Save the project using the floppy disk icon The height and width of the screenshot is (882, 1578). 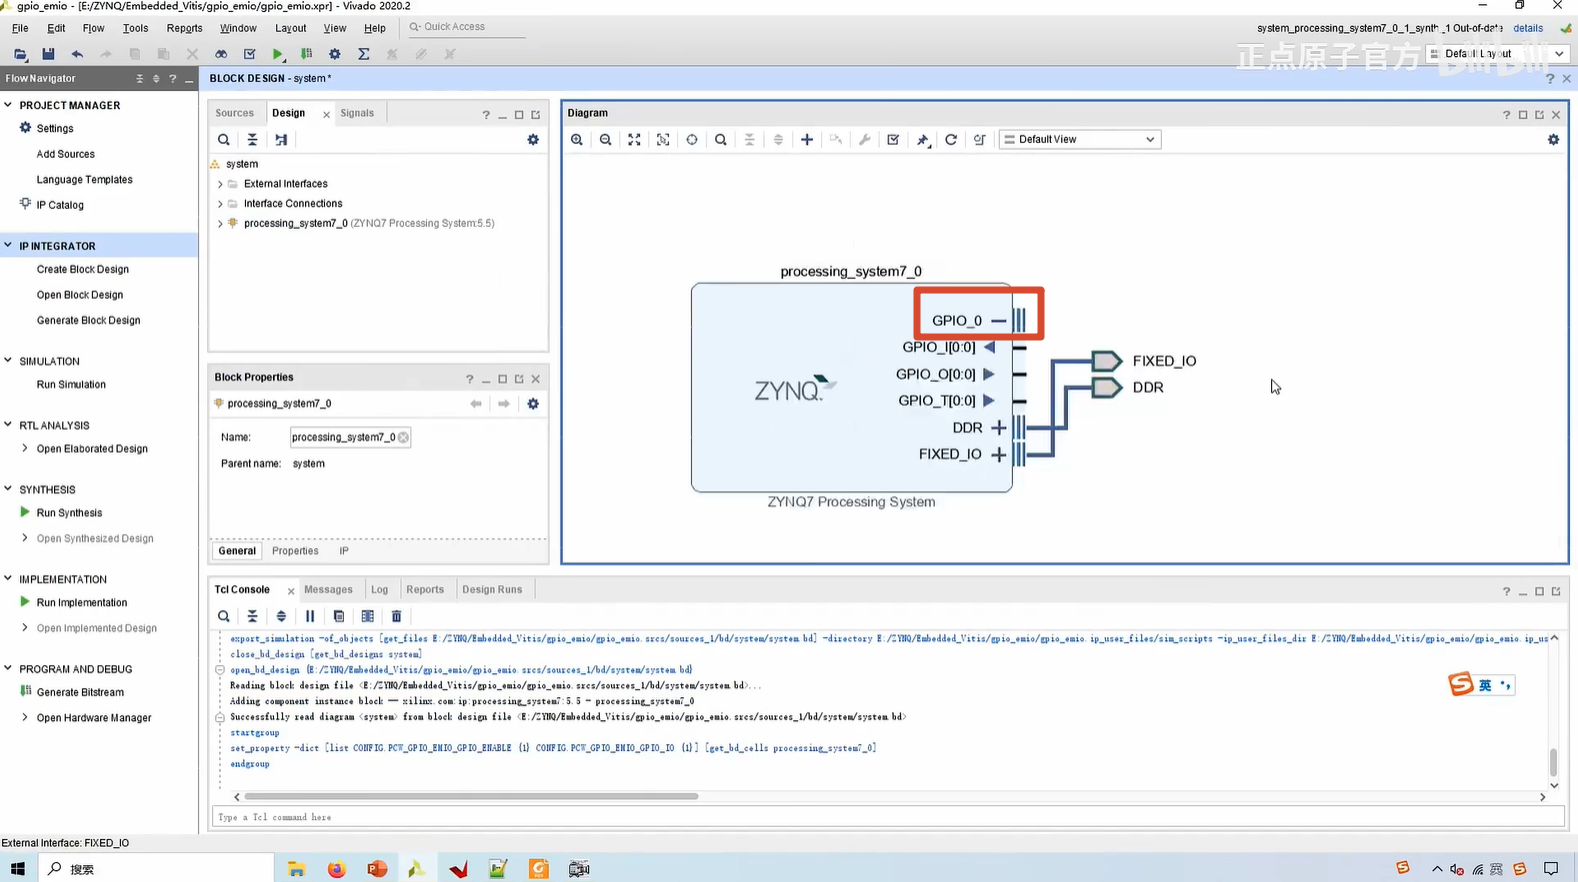(48, 54)
